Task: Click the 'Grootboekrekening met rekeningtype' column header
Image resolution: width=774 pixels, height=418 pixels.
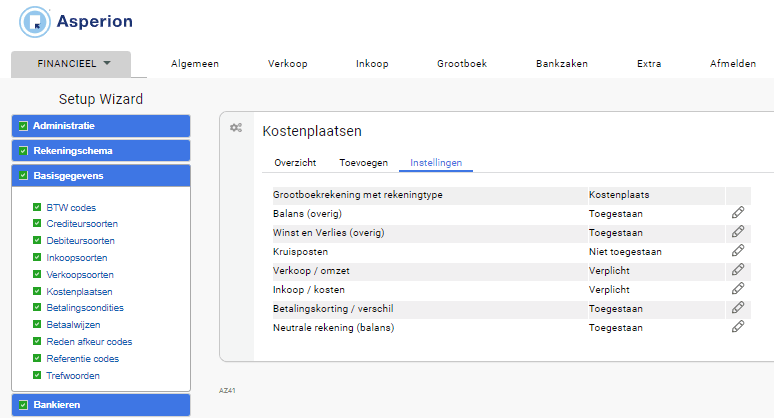Action: click(x=357, y=194)
